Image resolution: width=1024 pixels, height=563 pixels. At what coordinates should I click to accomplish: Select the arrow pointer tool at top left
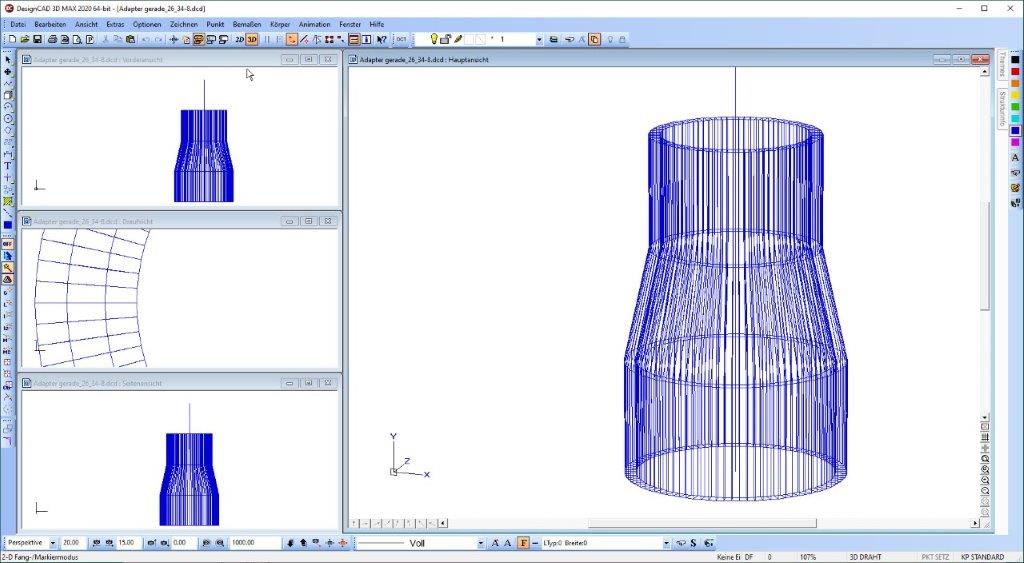tap(8, 60)
